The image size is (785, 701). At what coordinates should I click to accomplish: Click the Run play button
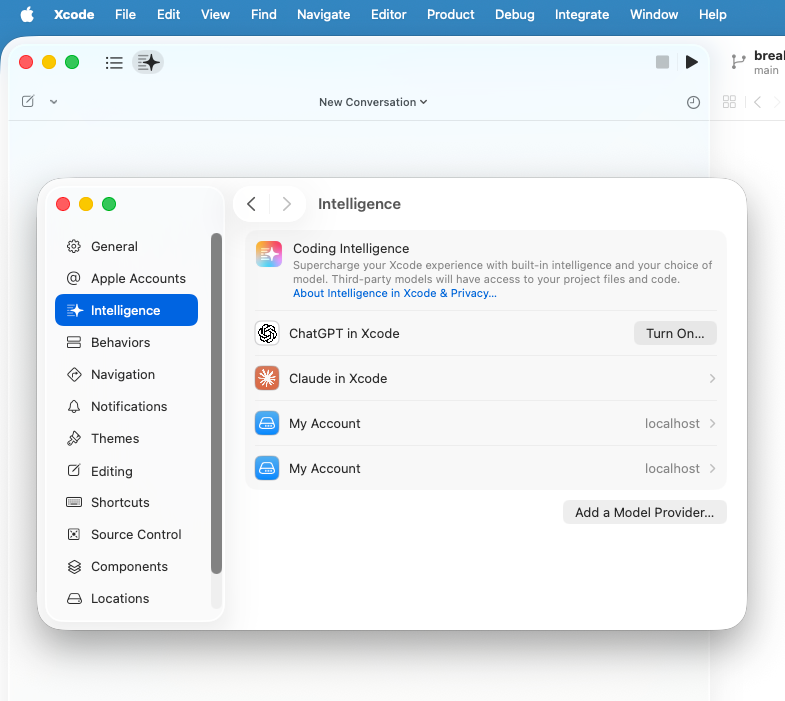(691, 62)
